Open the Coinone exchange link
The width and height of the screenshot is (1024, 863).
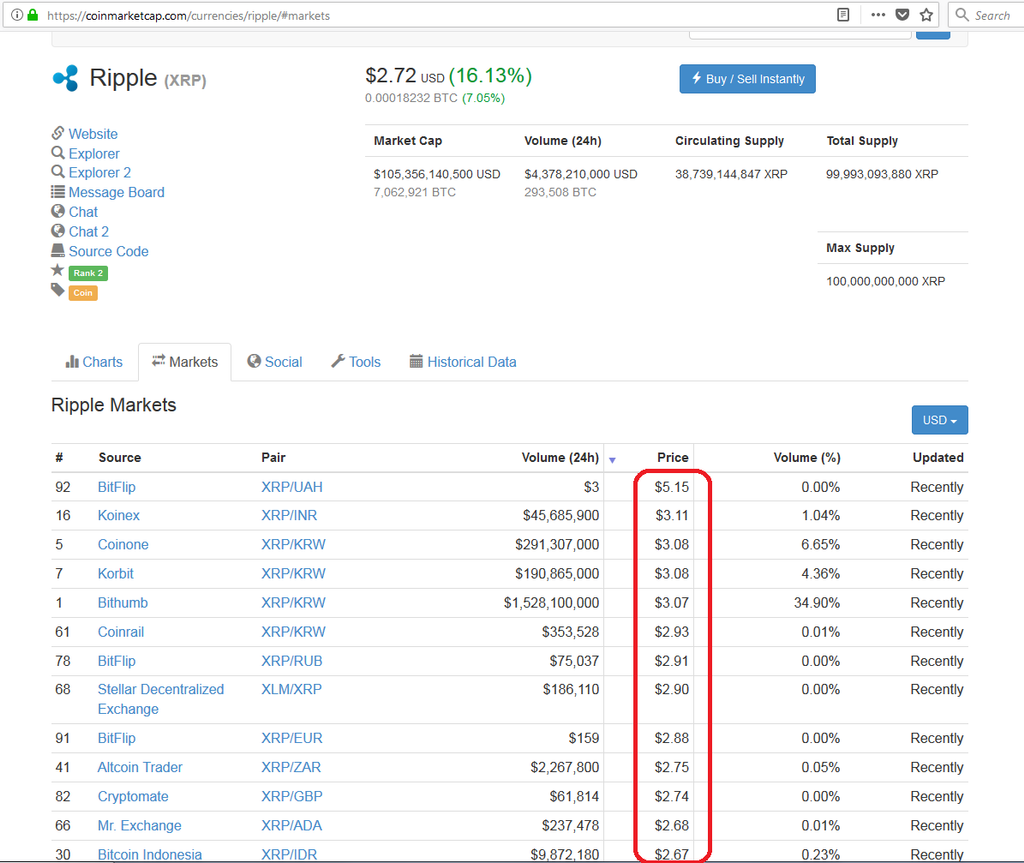[x=123, y=544]
